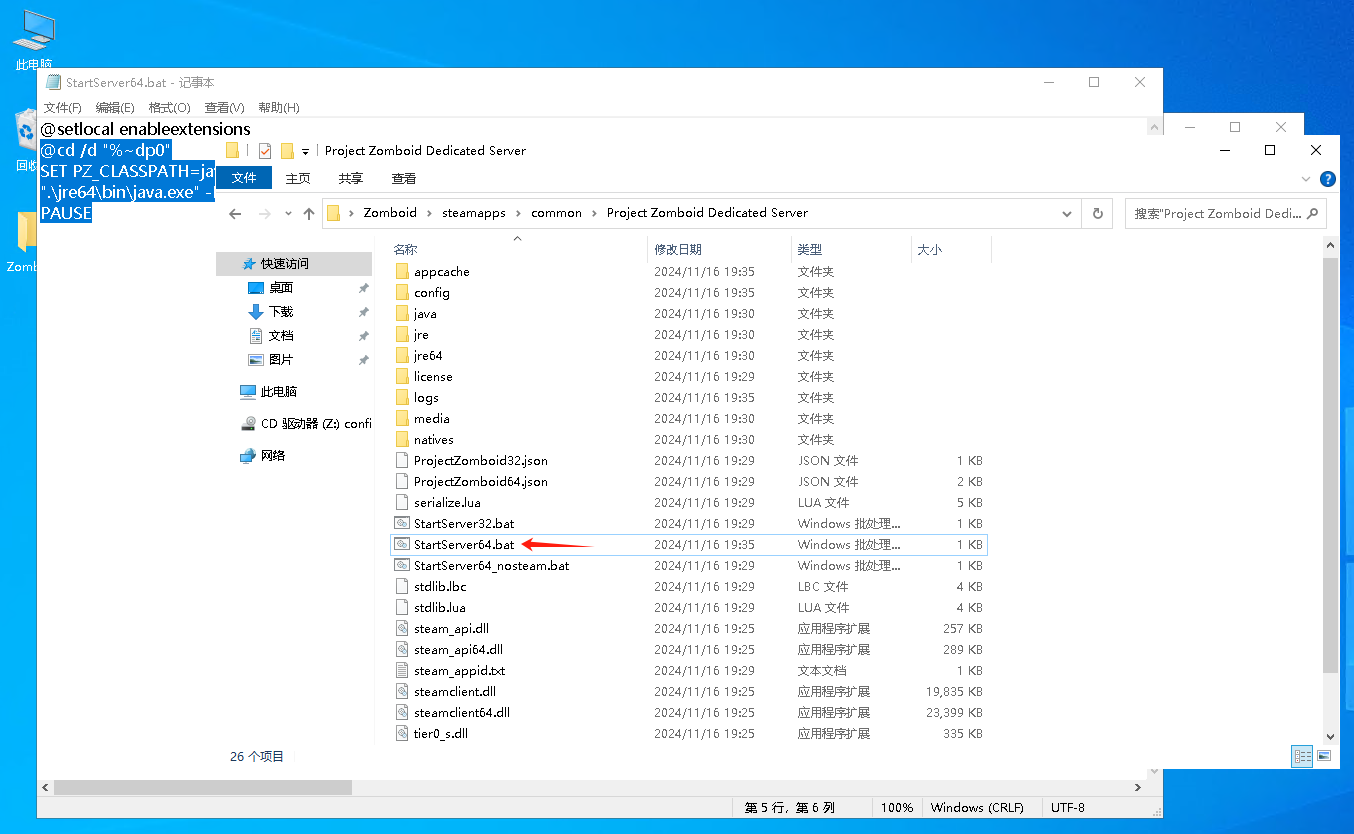Open Notepad View menu

point(224,108)
